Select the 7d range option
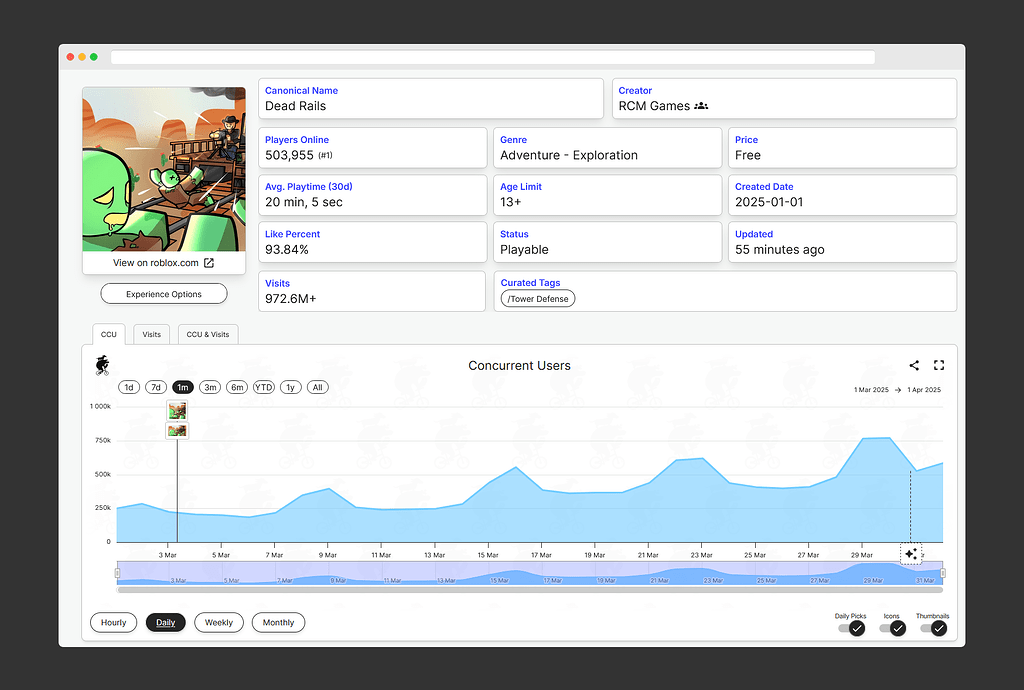This screenshot has width=1024, height=690. [155, 386]
